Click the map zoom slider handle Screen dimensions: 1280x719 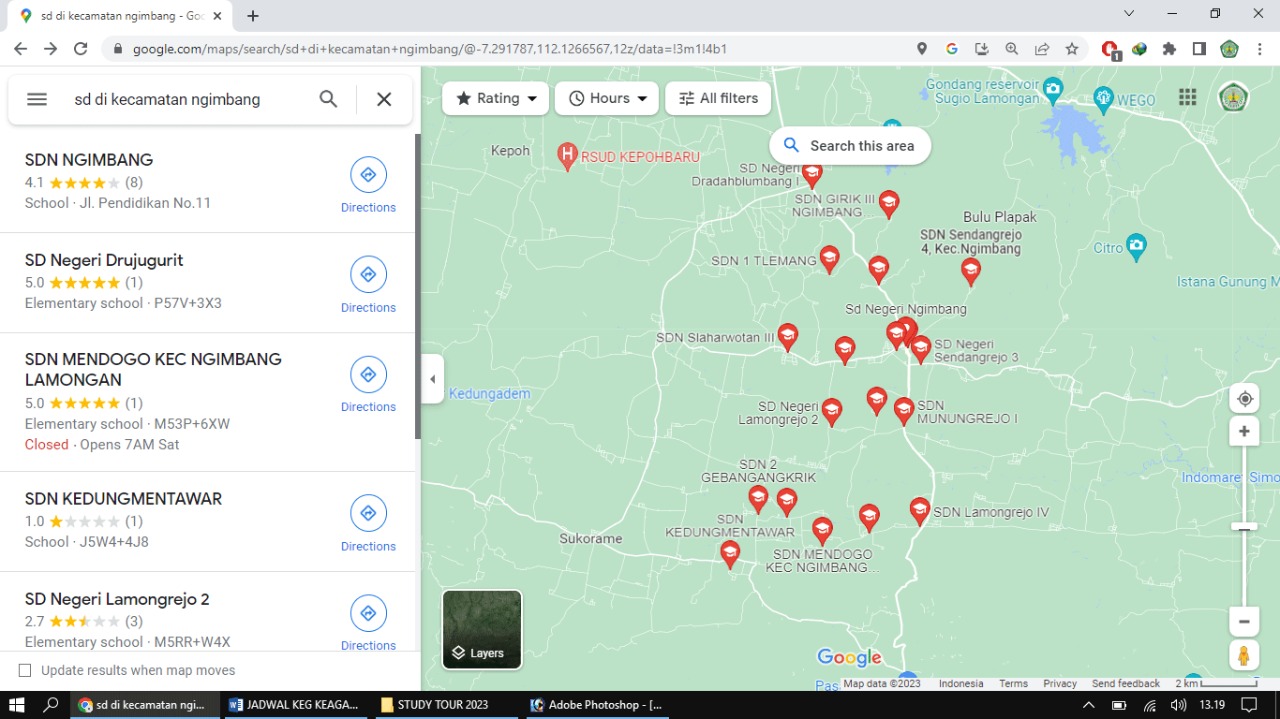tap(1244, 526)
